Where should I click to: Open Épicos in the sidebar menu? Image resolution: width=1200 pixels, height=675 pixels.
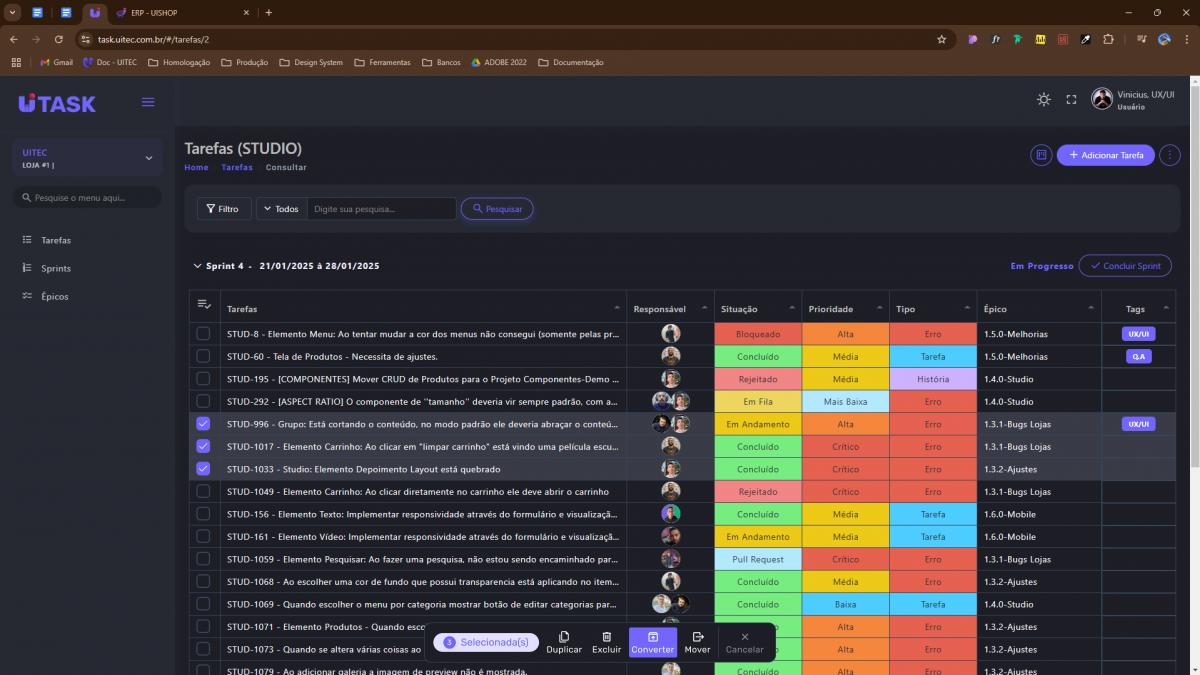click(54, 296)
